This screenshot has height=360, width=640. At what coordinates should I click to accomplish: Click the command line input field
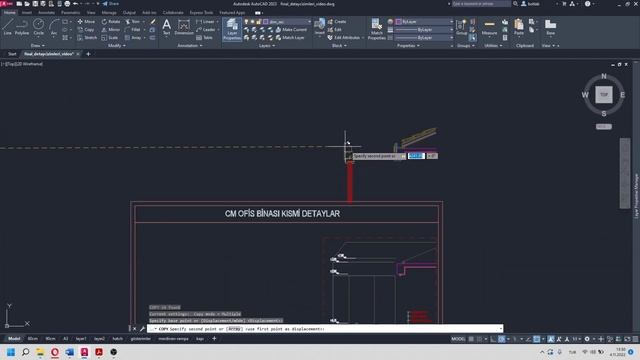(325, 329)
